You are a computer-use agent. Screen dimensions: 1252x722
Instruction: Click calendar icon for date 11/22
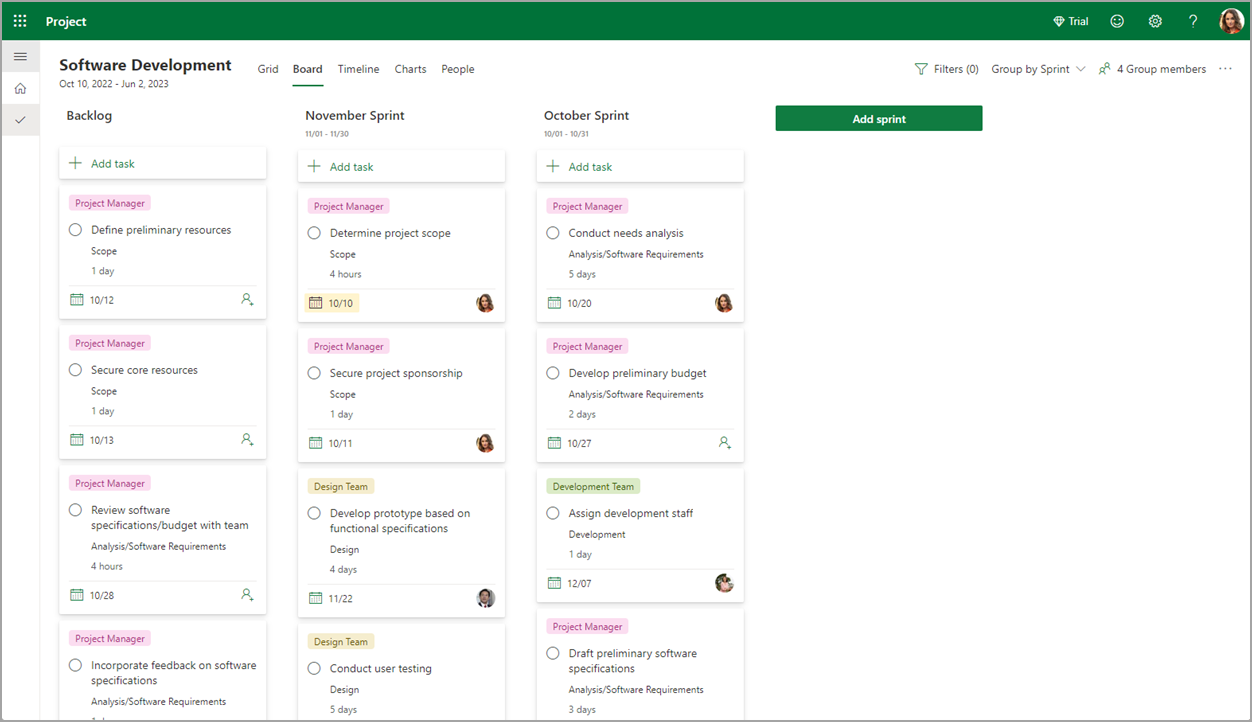[316, 598]
